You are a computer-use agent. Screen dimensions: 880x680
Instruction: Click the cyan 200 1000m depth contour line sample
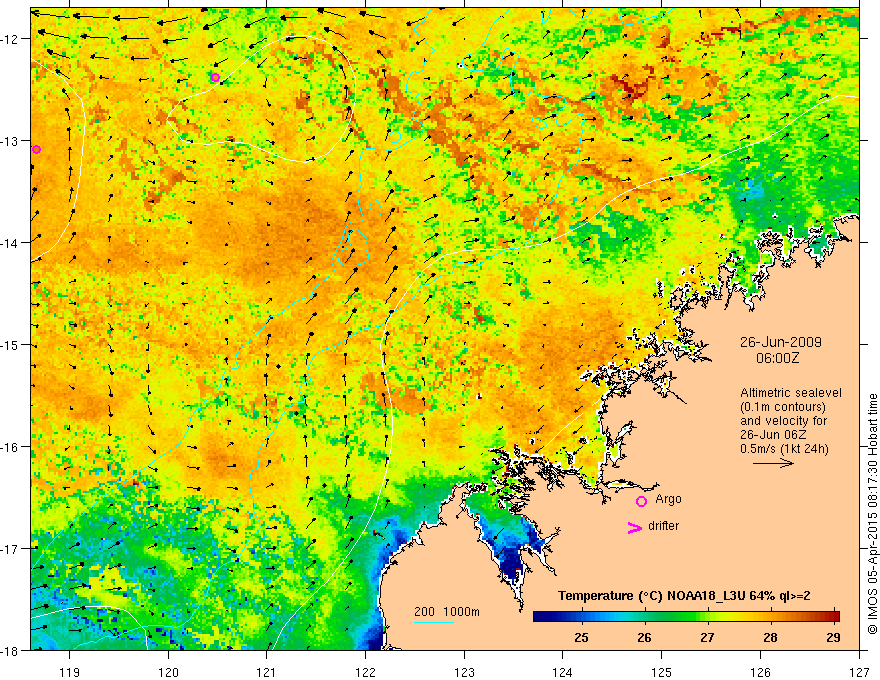coord(434,622)
